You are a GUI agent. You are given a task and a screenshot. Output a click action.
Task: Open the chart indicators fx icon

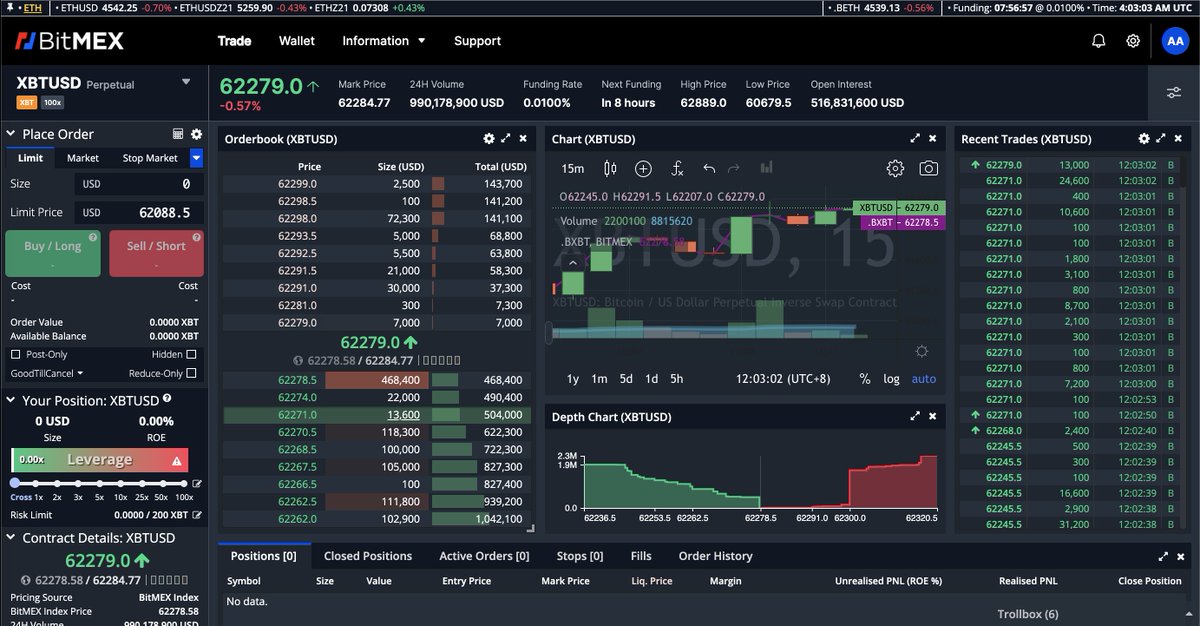tap(677, 169)
